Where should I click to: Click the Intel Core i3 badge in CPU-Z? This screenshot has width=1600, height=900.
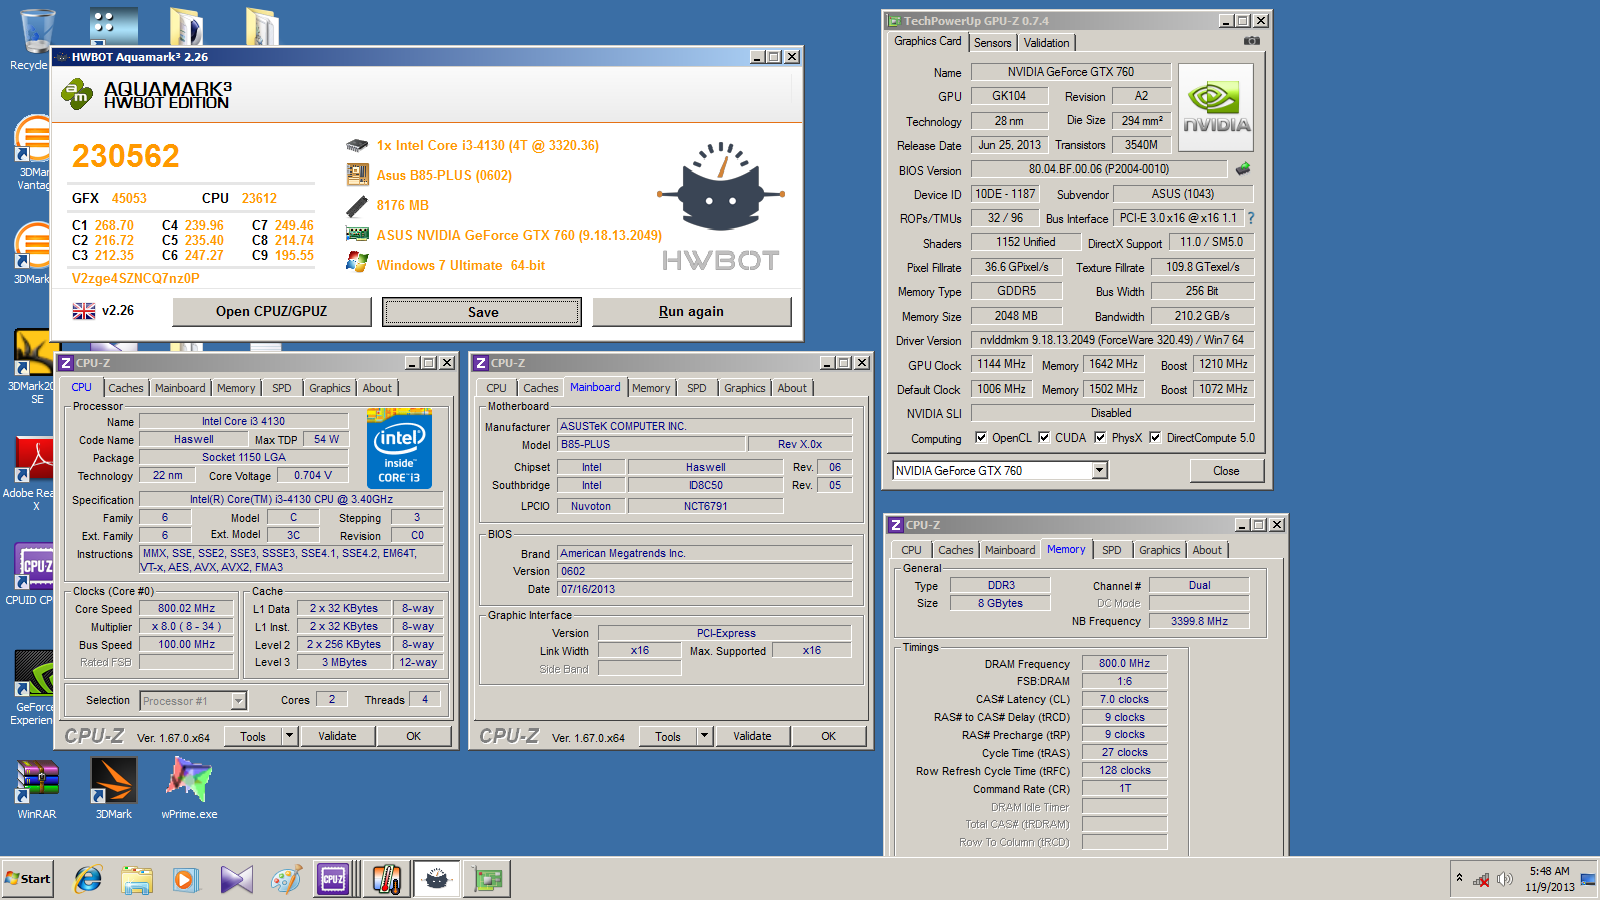399,448
